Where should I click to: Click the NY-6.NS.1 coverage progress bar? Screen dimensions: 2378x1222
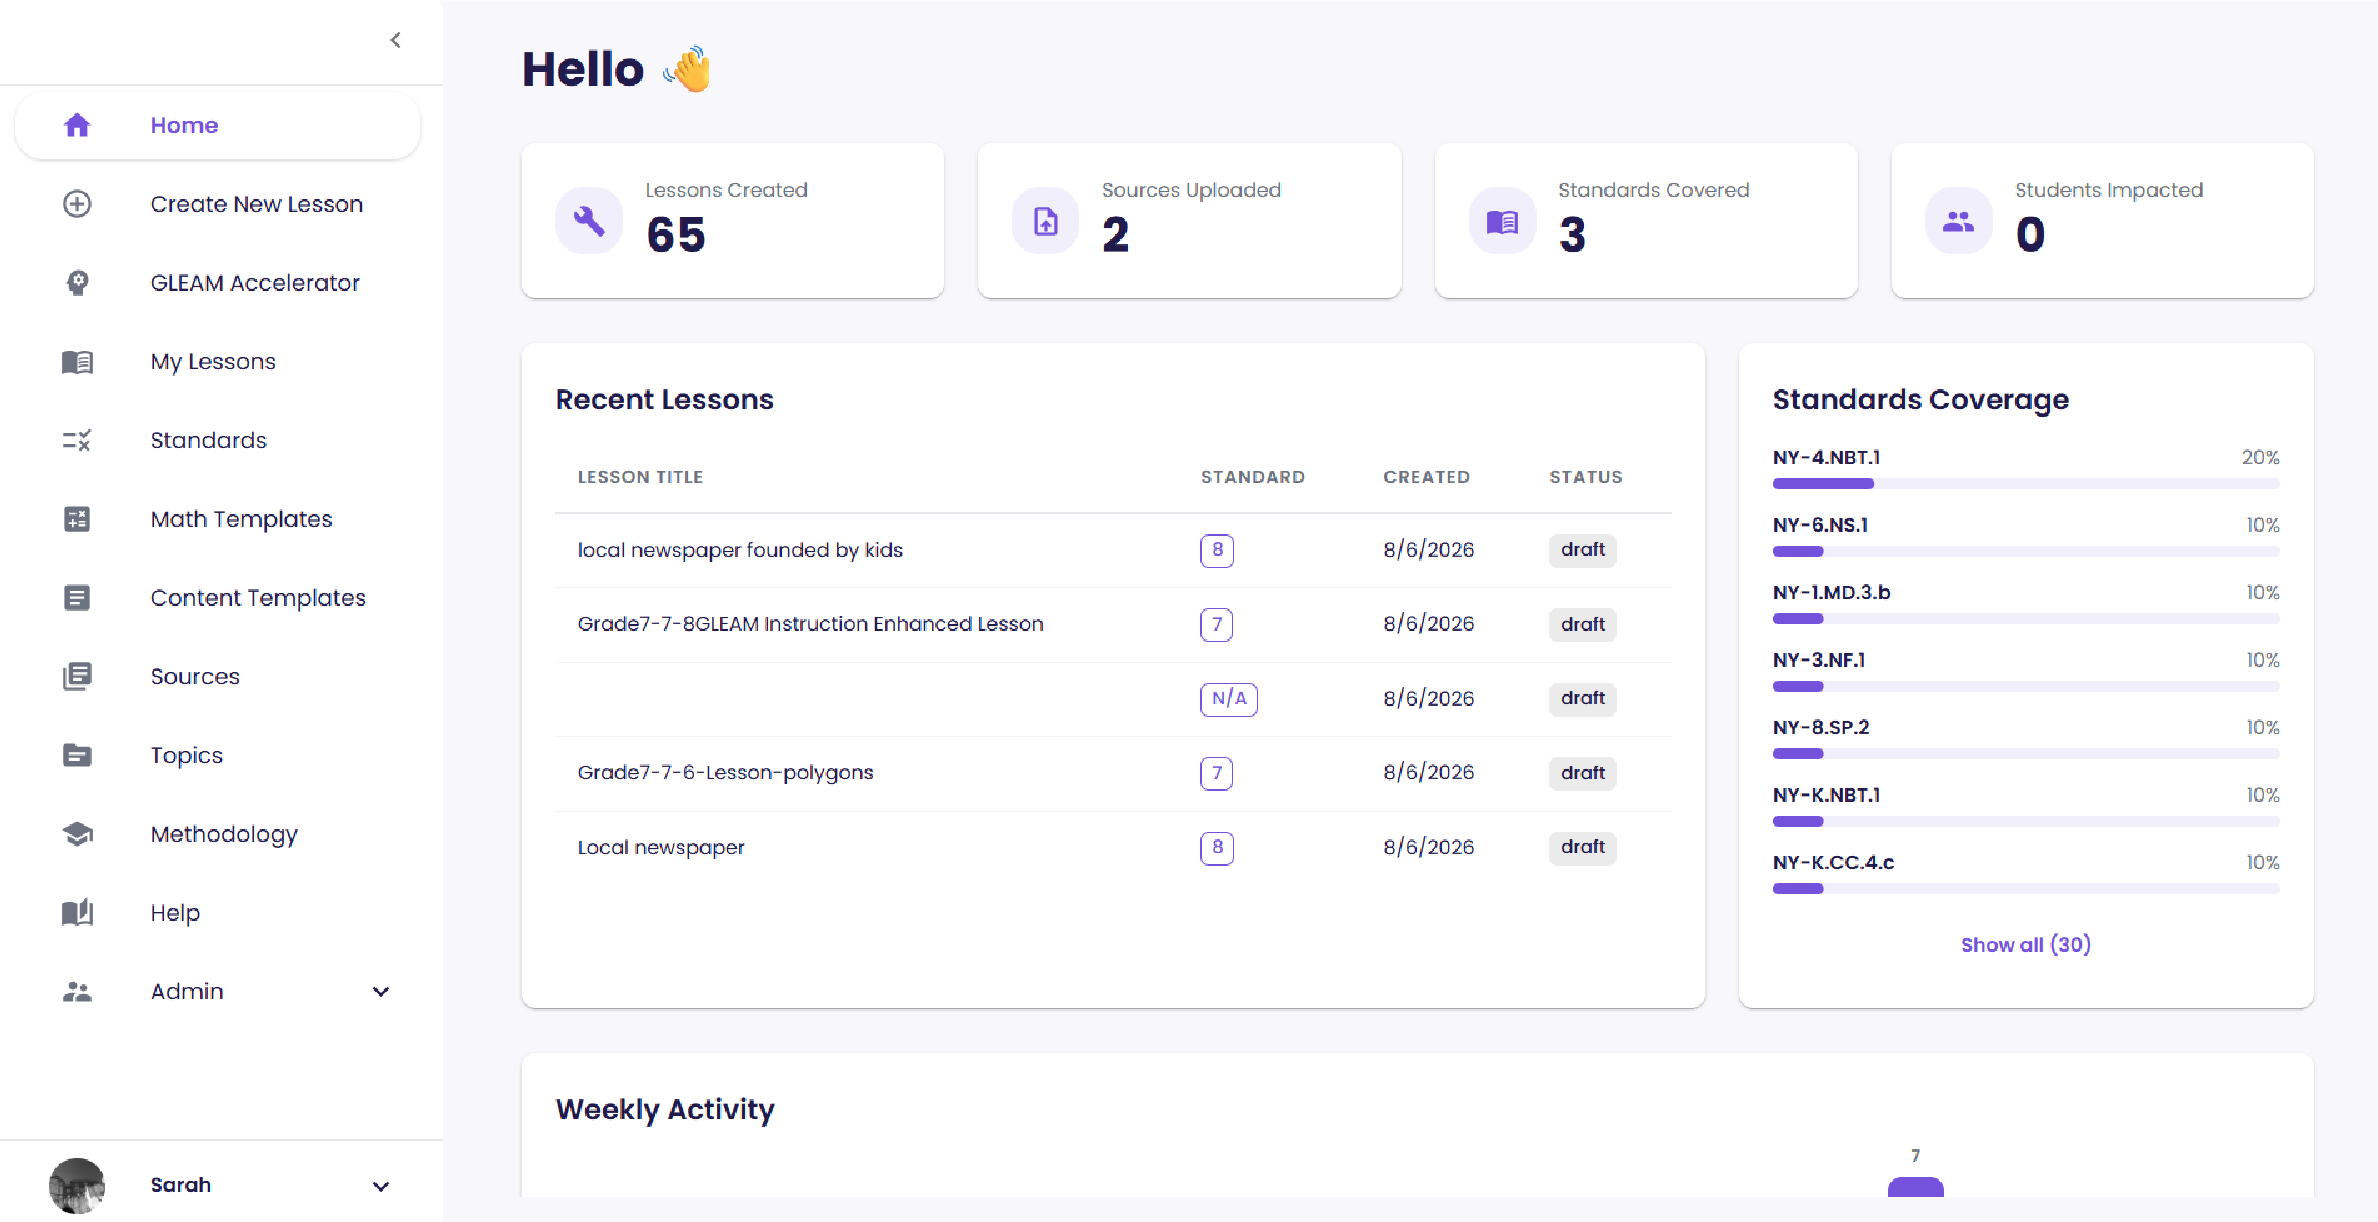2026,551
